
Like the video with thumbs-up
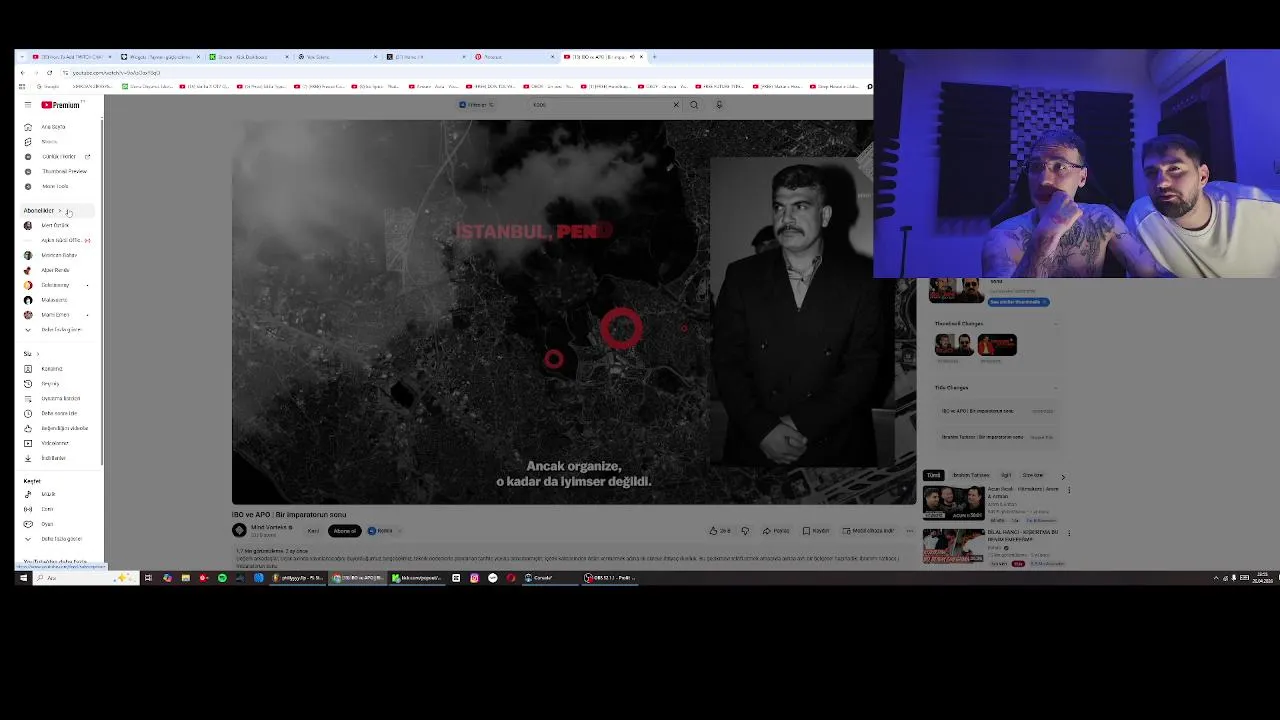(719, 531)
